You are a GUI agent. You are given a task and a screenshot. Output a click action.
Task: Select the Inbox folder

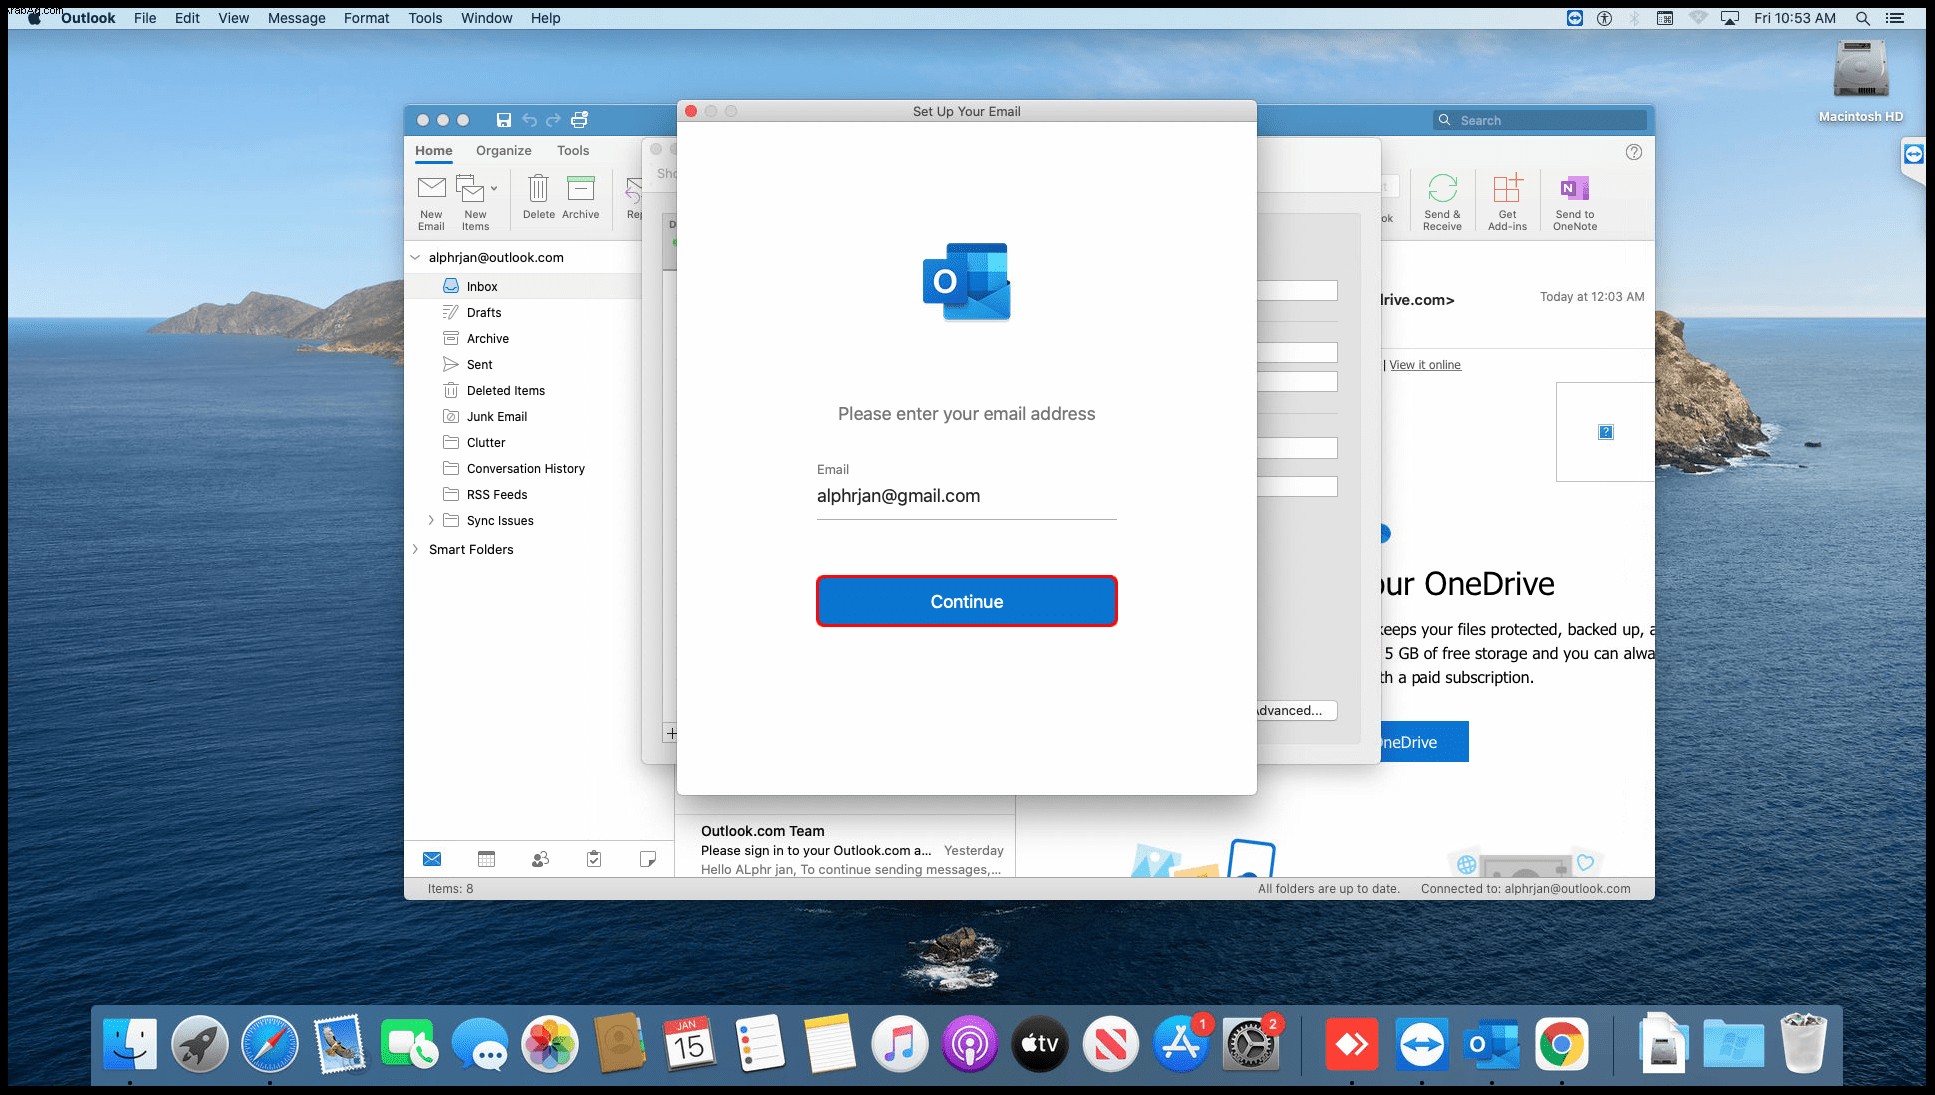(x=523, y=286)
